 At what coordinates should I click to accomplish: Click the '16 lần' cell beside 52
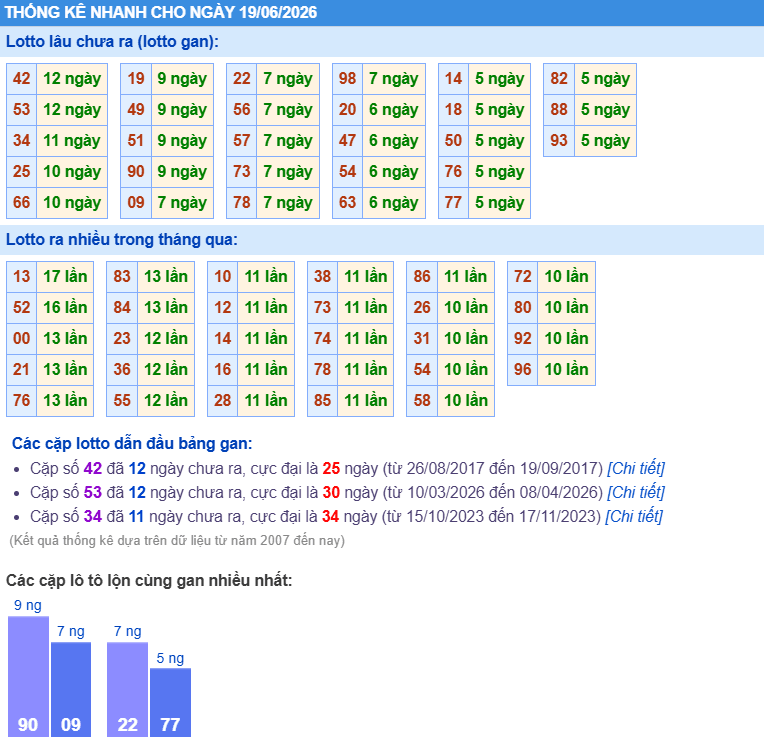65,307
